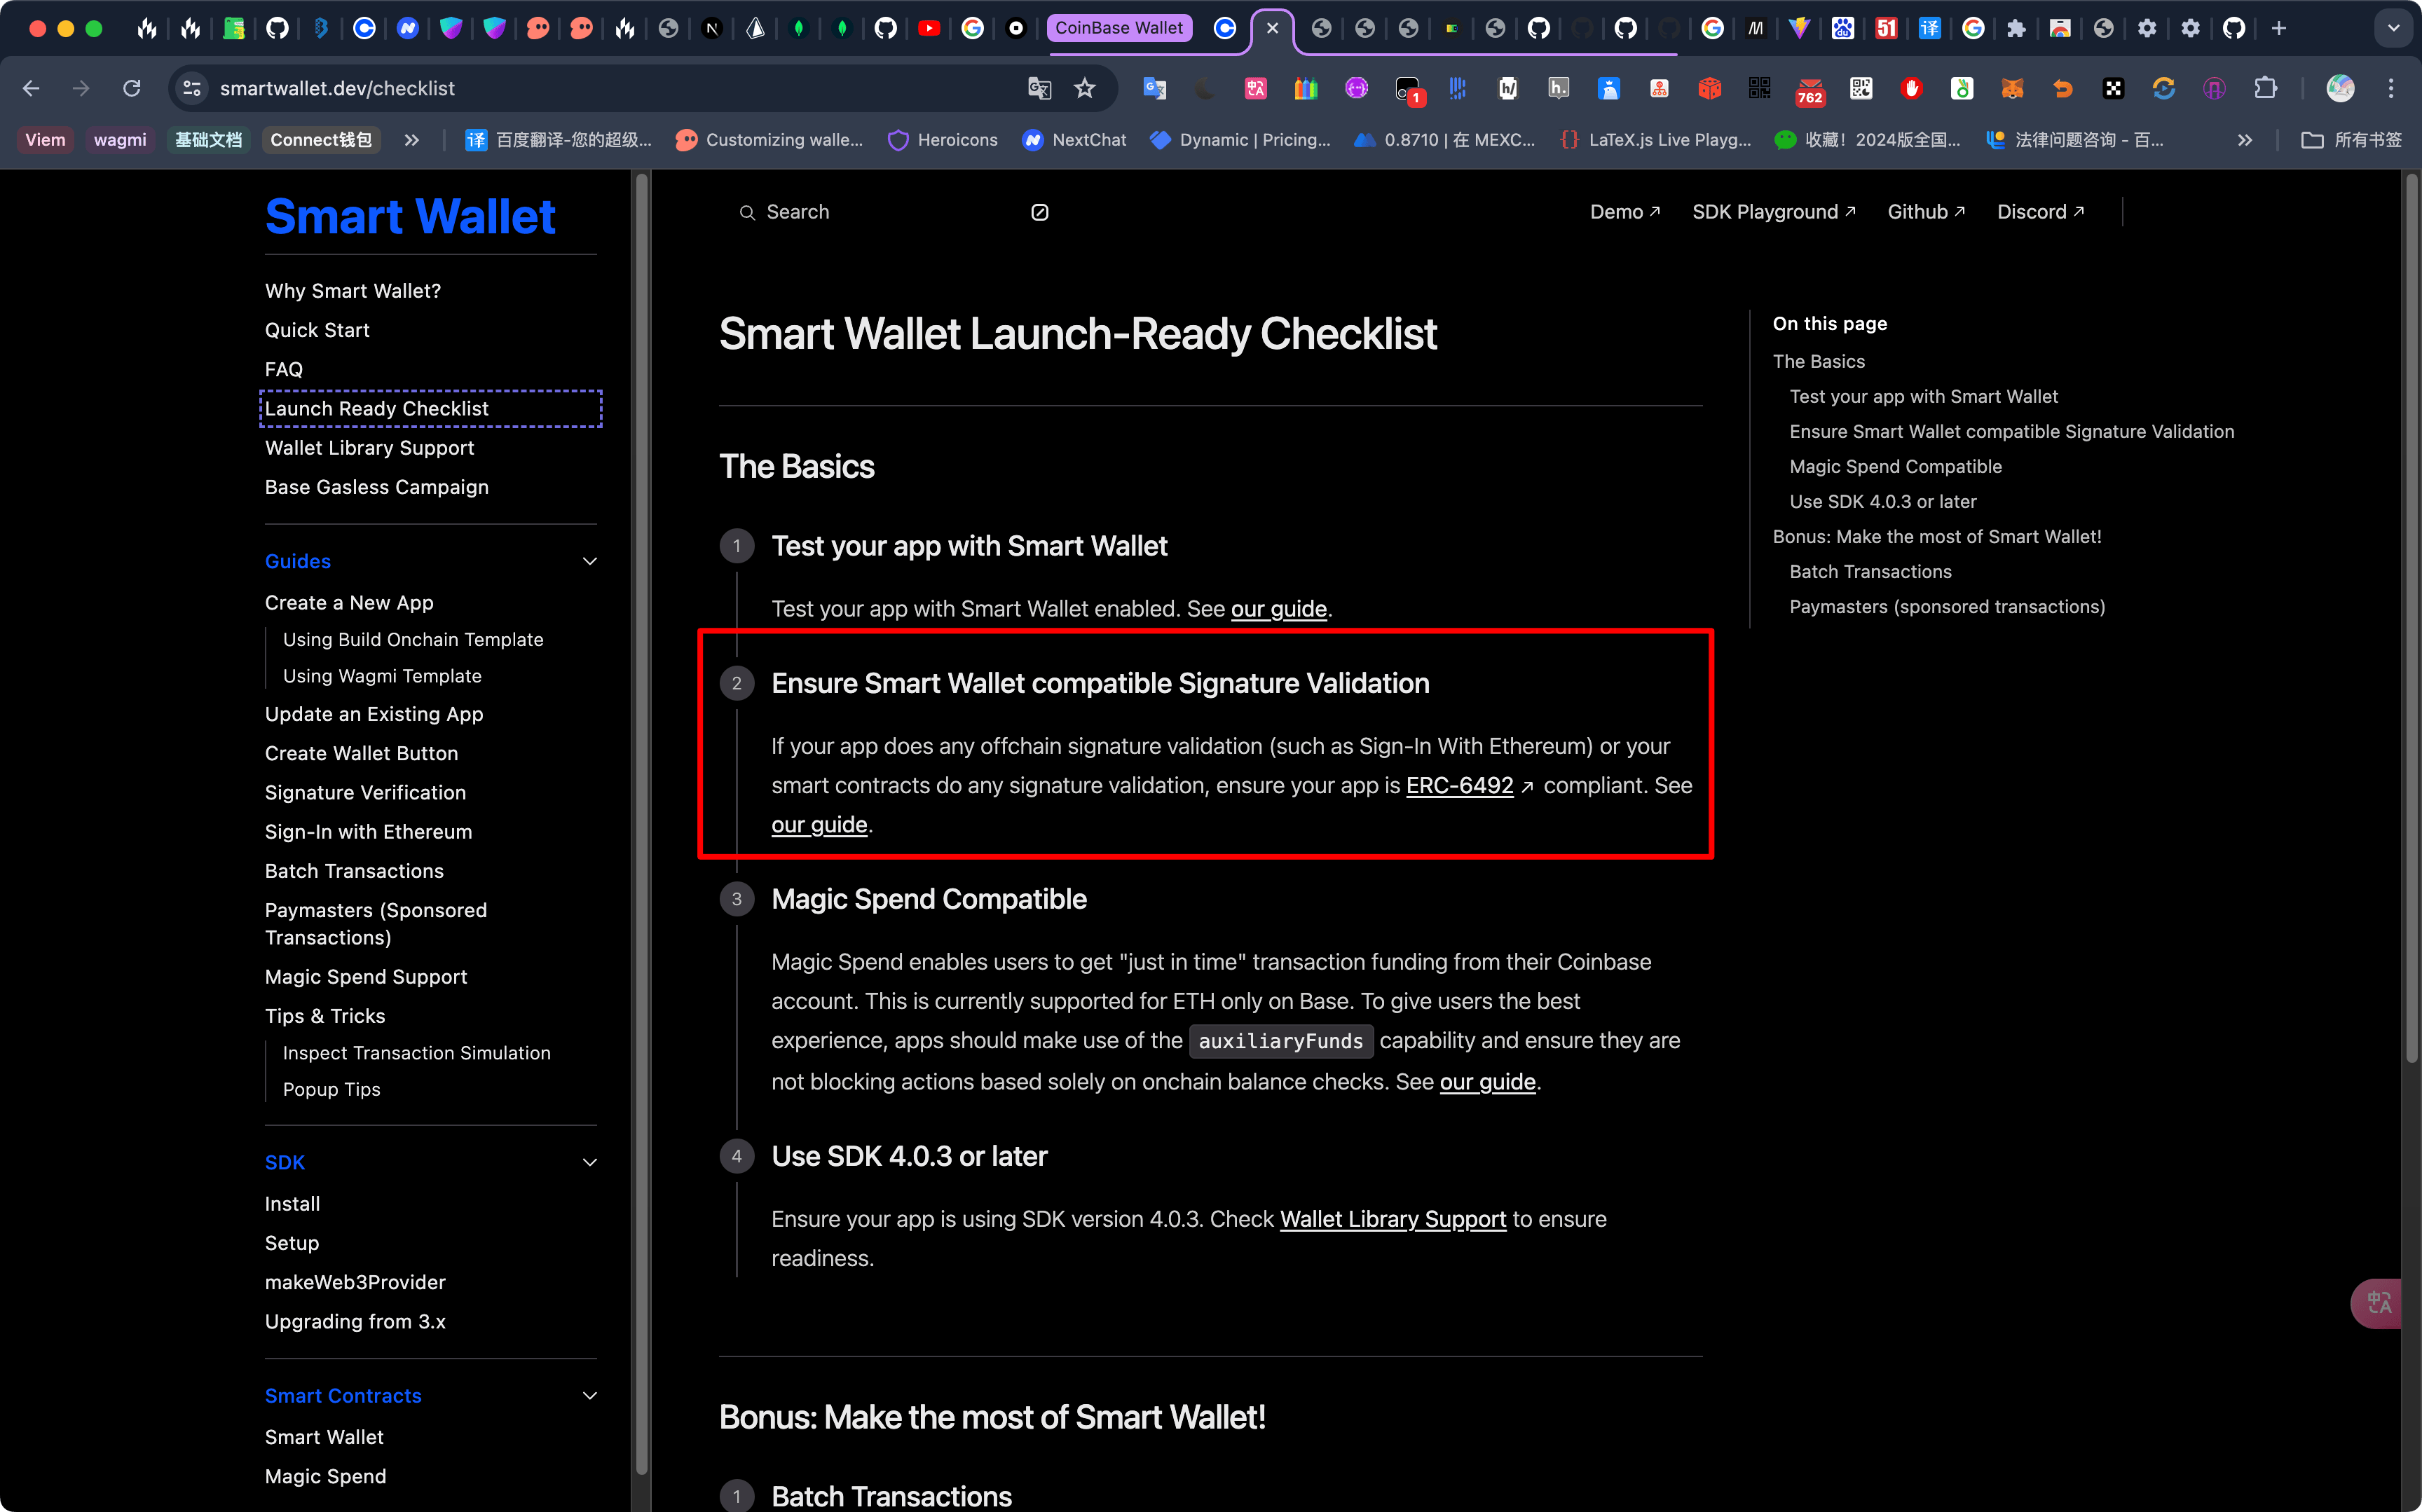Click the red dice extension icon
Image resolution: width=2422 pixels, height=1512 pixels.
click(1709, 88)
